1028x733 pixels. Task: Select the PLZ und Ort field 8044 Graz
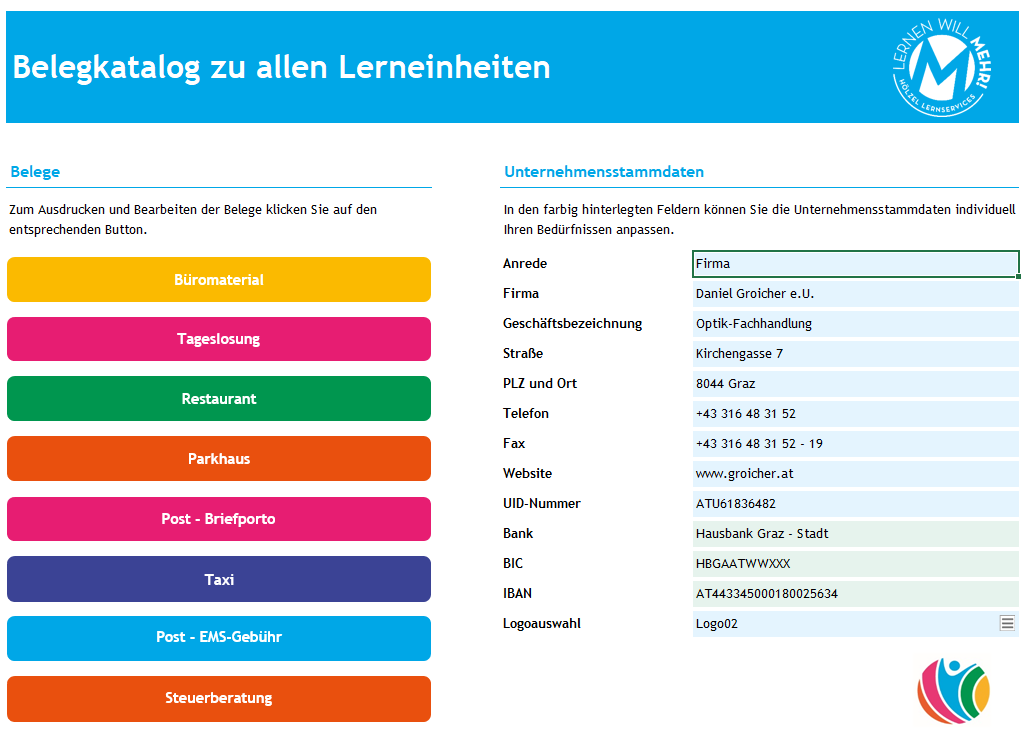(856, 384)
